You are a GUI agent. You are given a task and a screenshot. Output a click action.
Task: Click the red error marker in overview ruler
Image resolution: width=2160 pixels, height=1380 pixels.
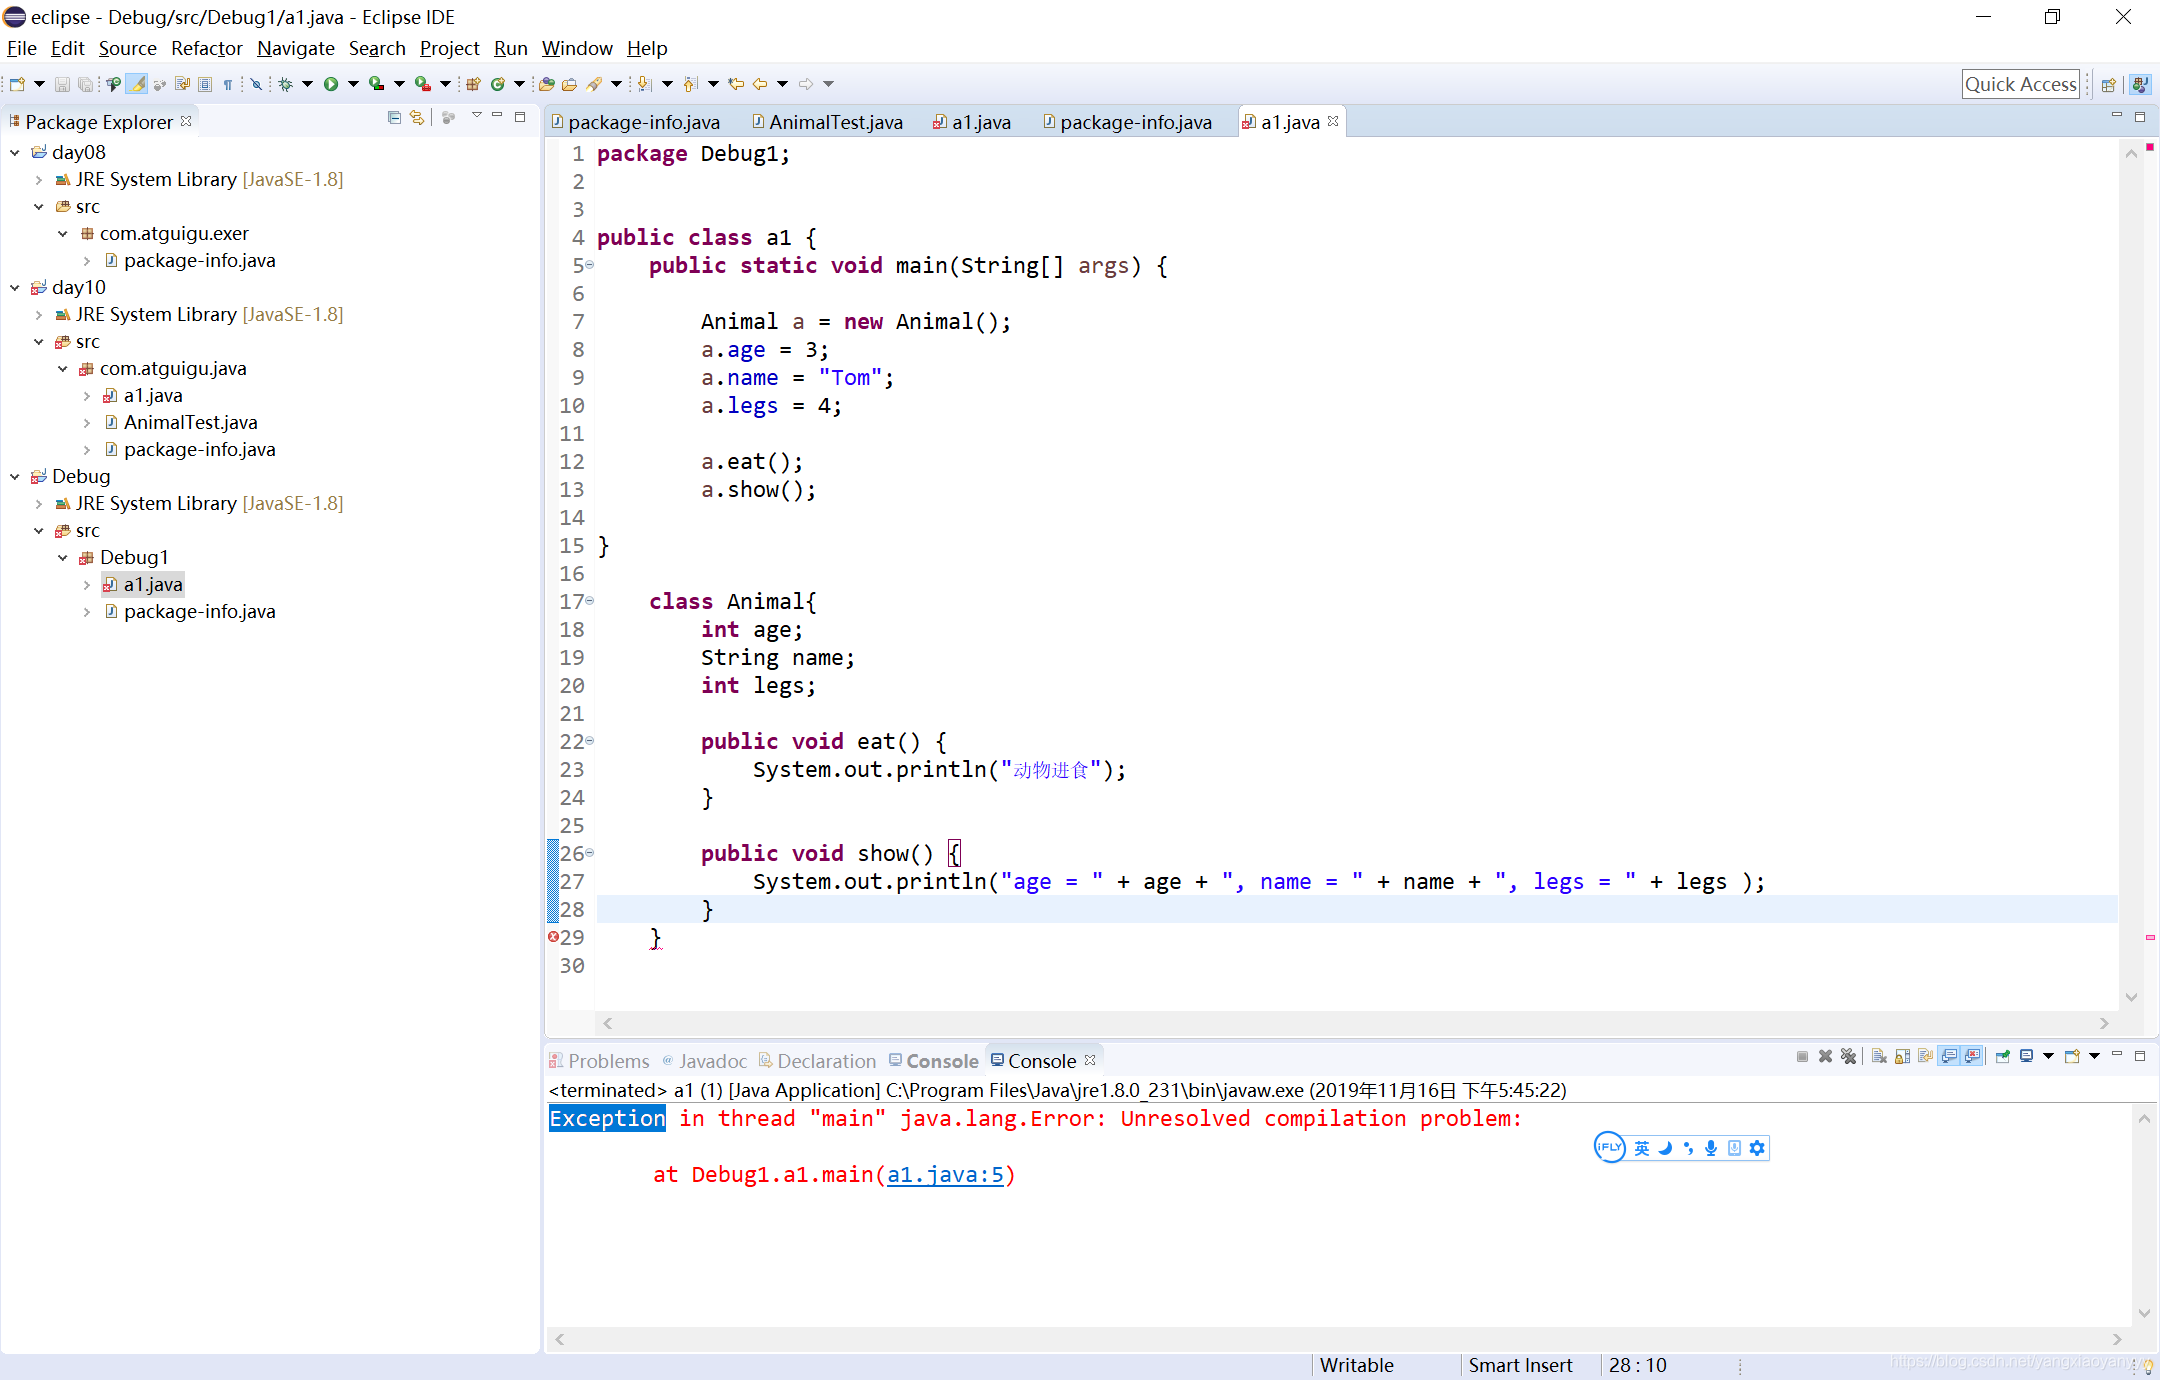coord(2149,937)
